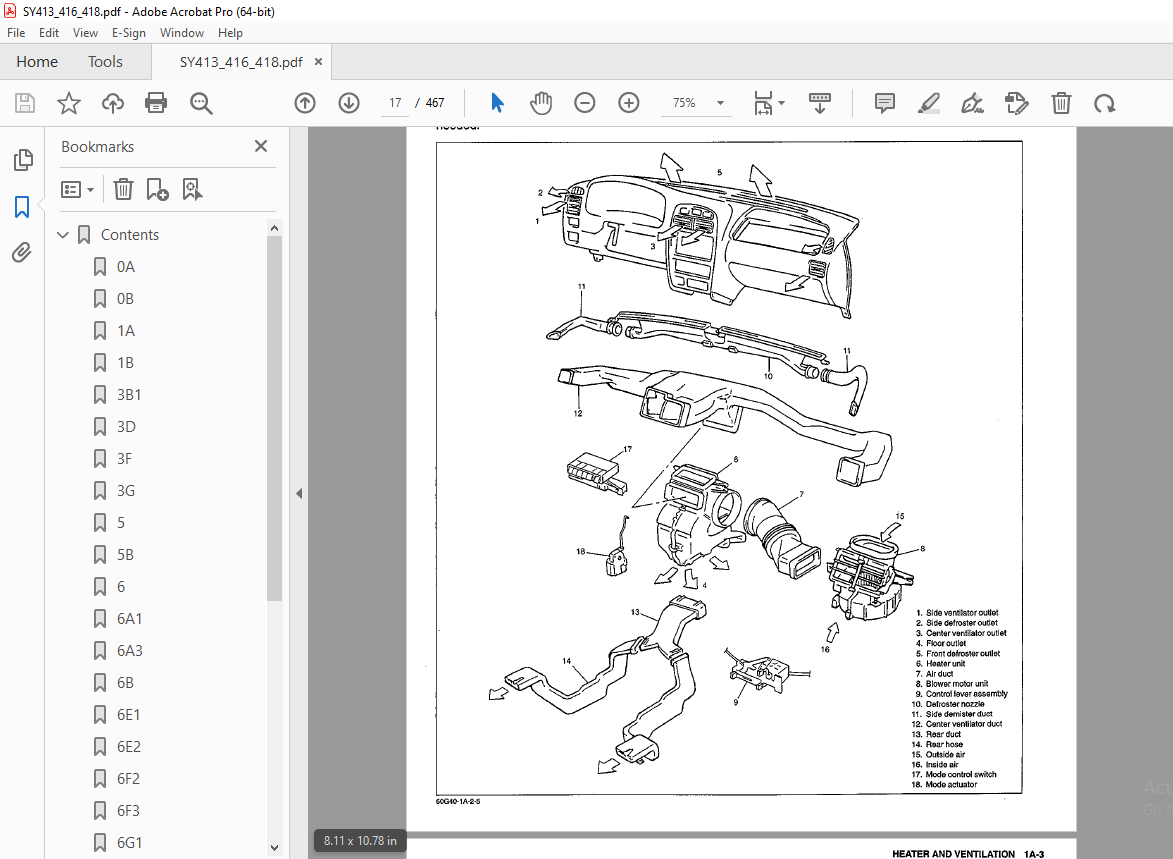This screenshot has height=859, width=1173.
Task: Jump to bookmark 3D
Action: 126,427
